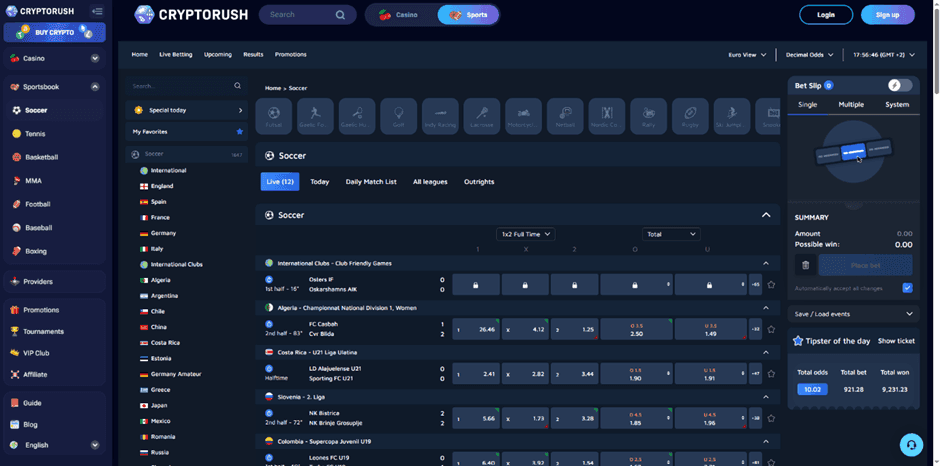This screenshot has width=940, height=466.
Task: Expand the English language selector
Action: click(54, 445)
